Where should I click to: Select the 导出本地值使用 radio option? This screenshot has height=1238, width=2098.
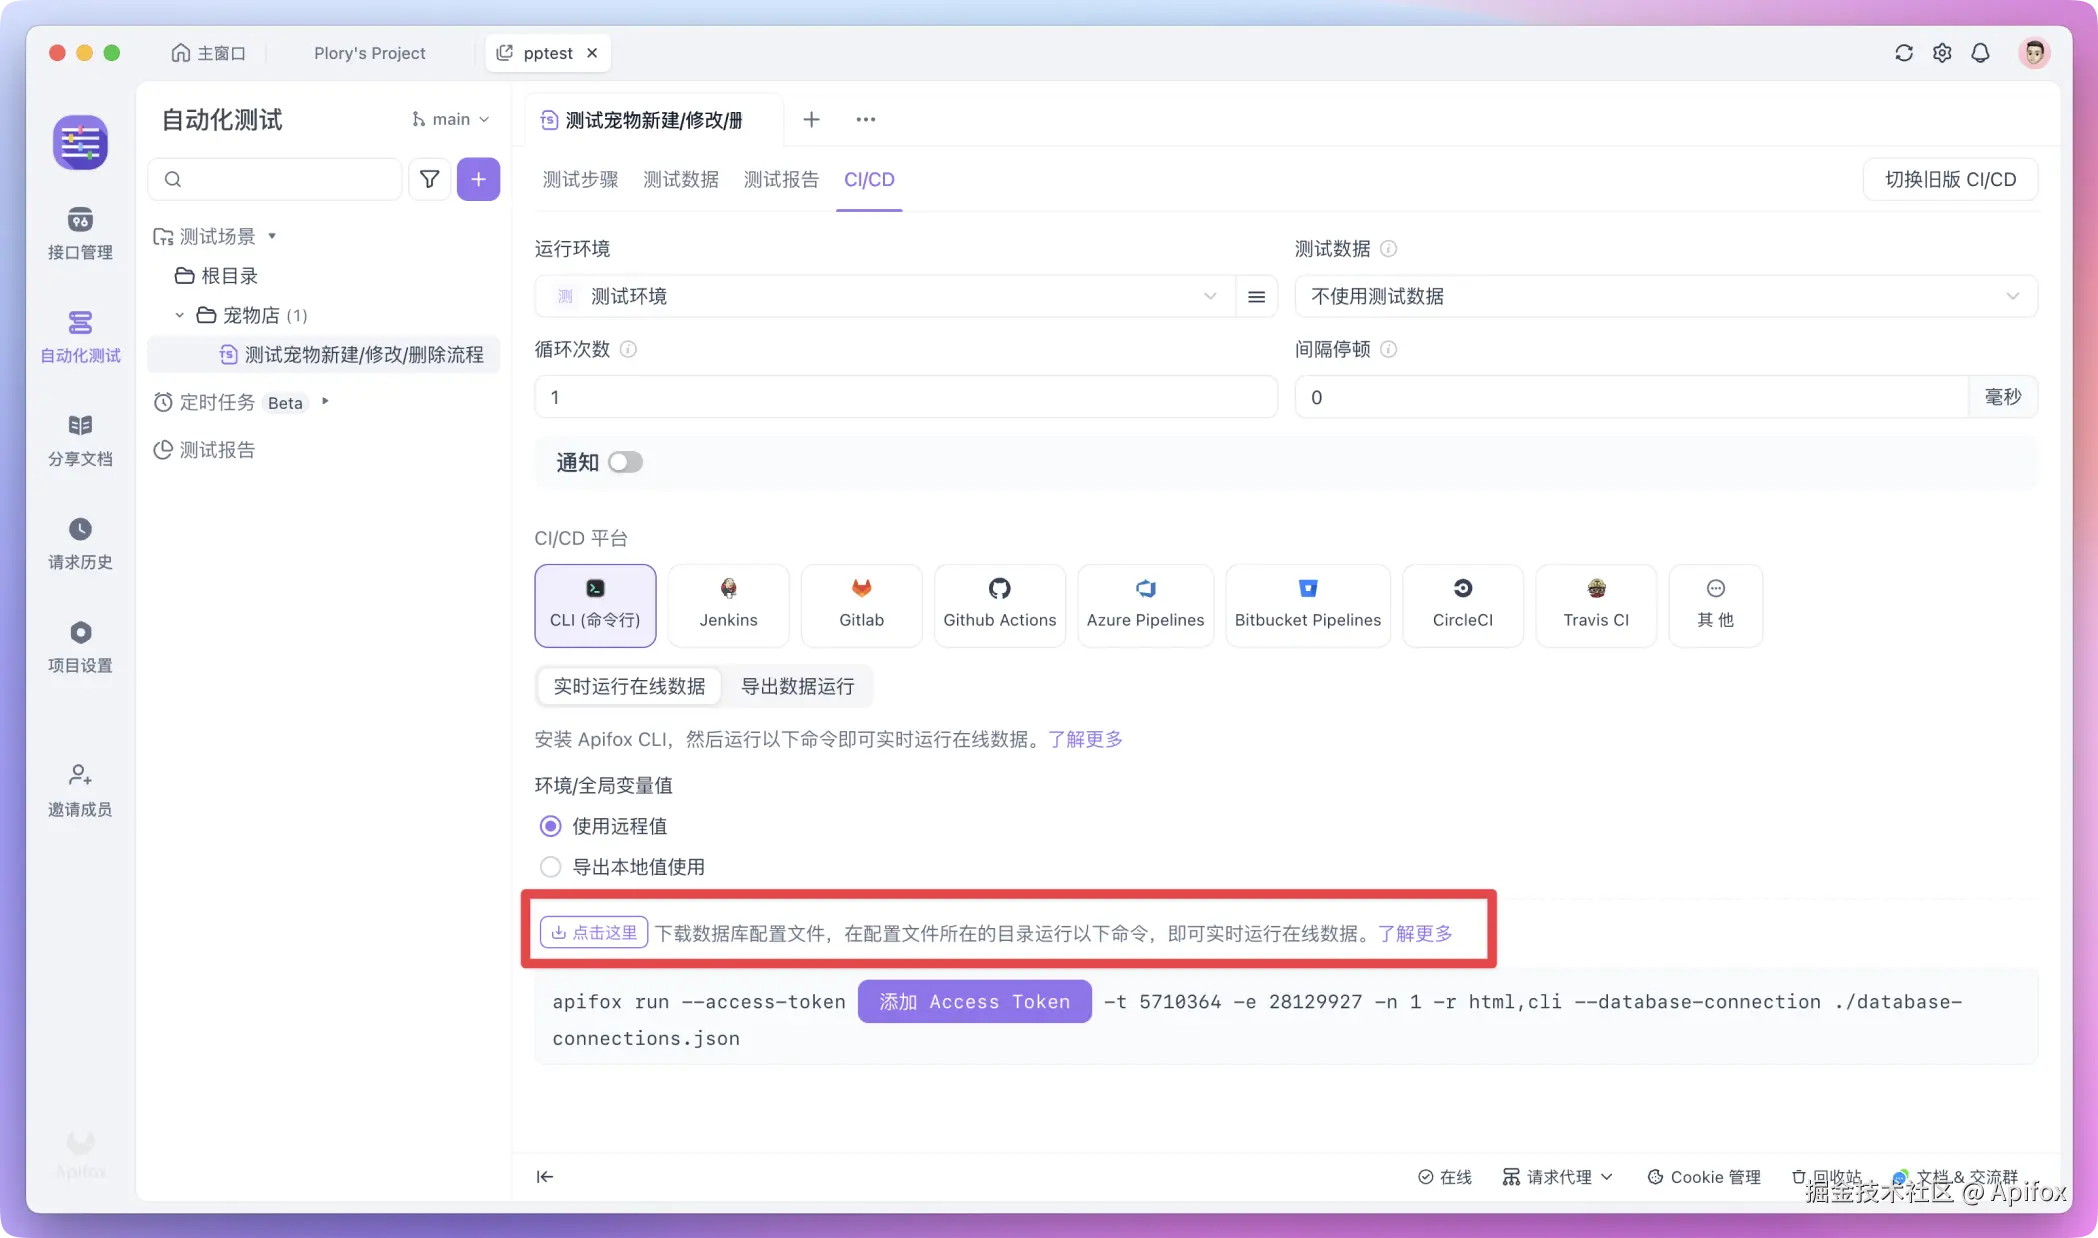click(x=551, y=867)
